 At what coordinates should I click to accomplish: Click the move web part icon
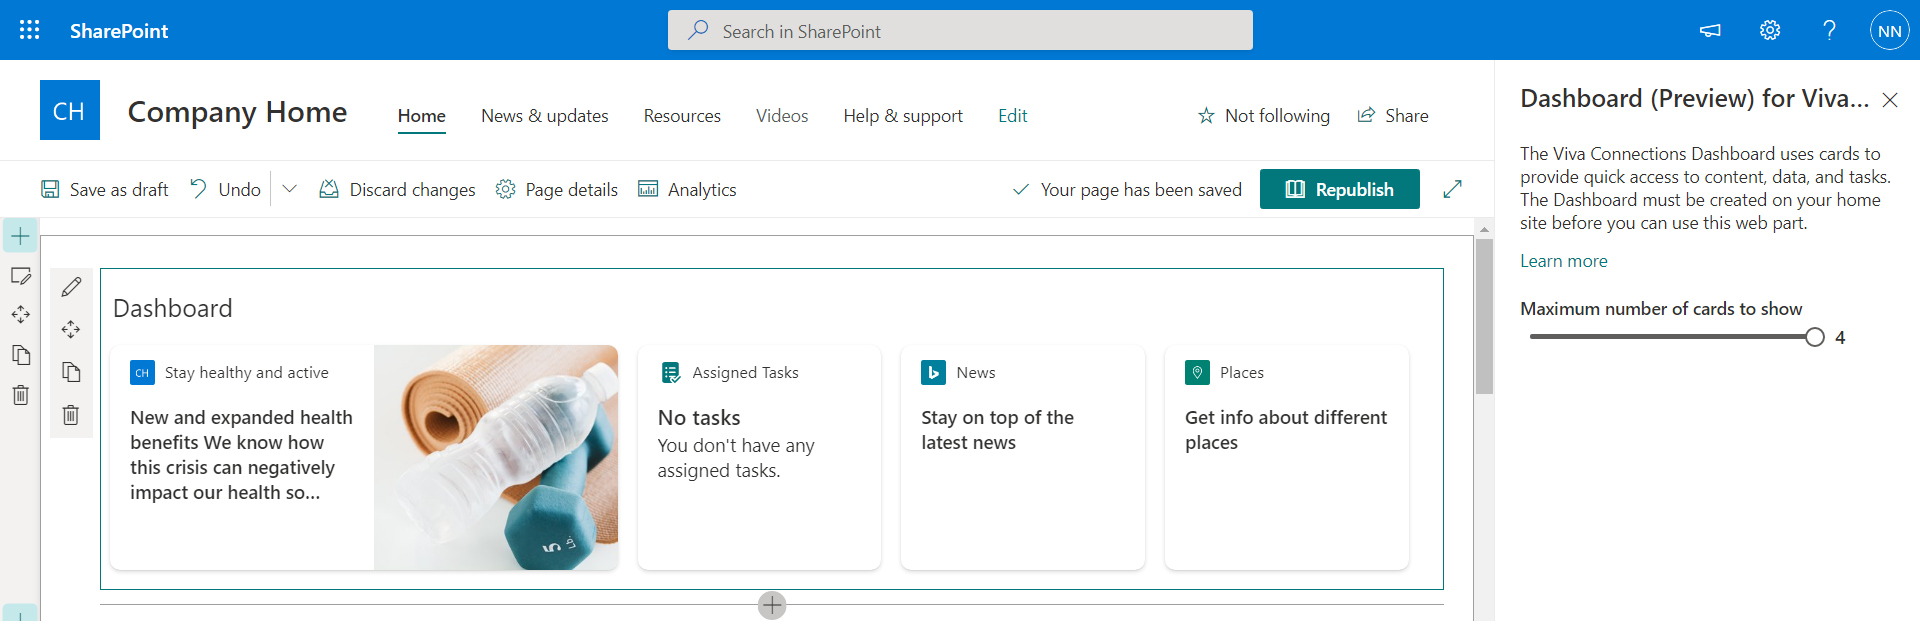click(71, 329)
